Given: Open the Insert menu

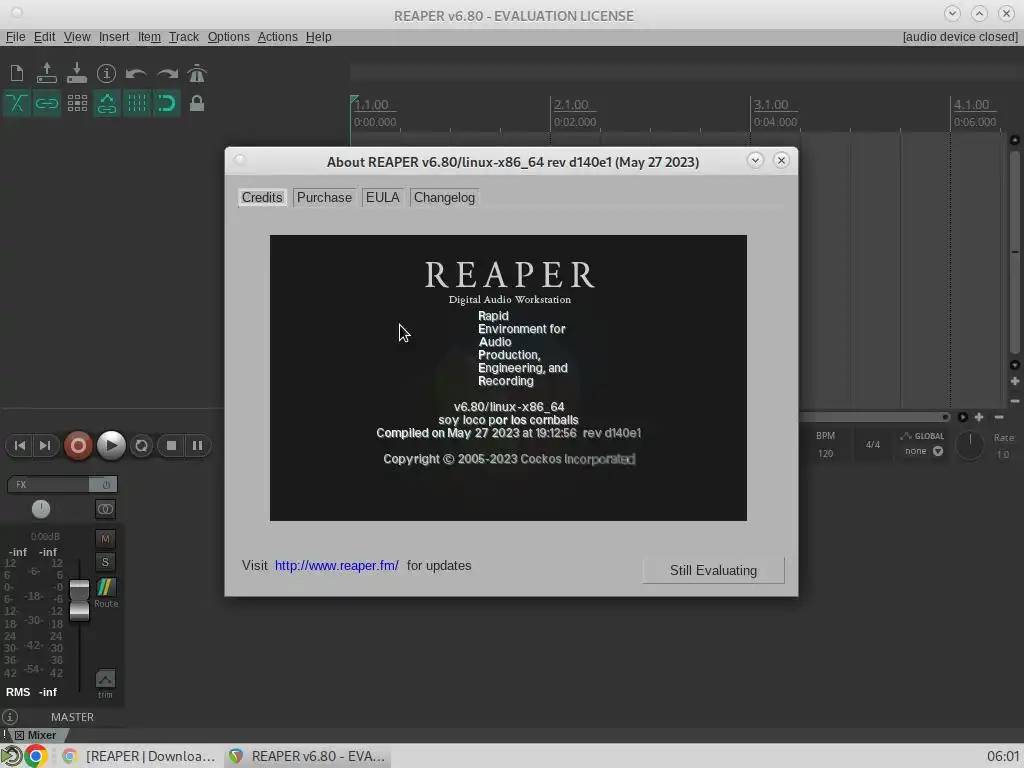Looking at the screenshot, I should pos(114,37).
